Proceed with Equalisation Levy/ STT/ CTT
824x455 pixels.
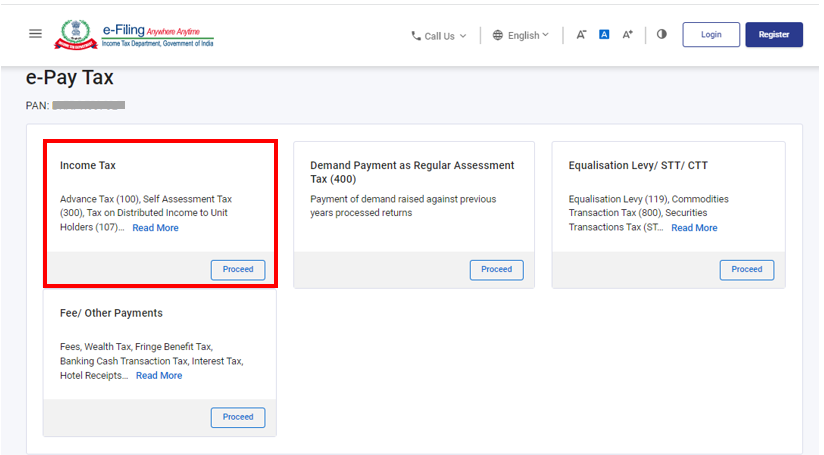coord(746,269)
